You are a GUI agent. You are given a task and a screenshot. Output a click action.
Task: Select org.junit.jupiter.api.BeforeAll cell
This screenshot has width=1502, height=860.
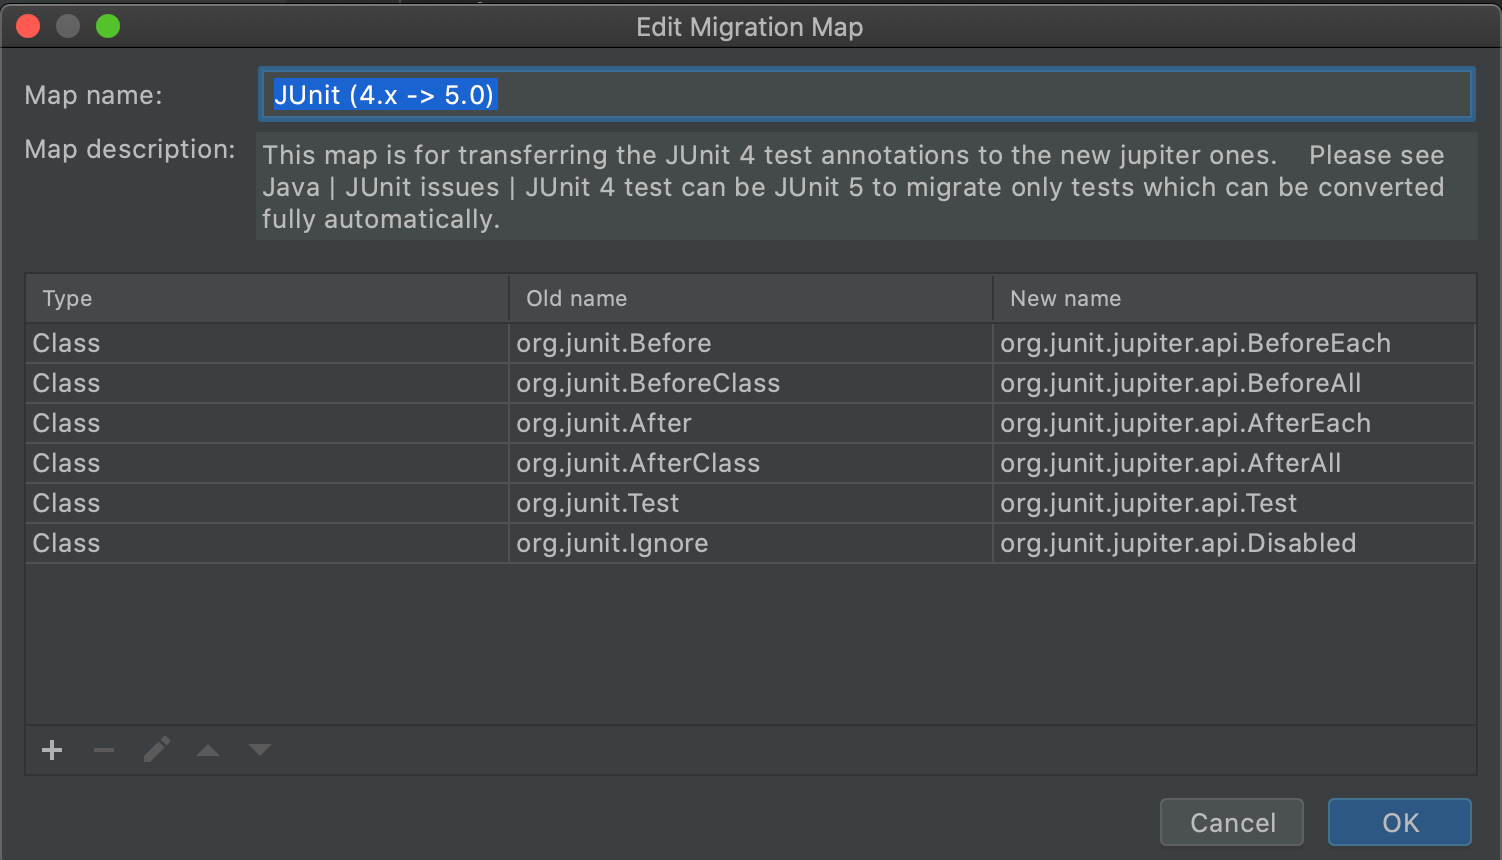tap(1234, 383)
